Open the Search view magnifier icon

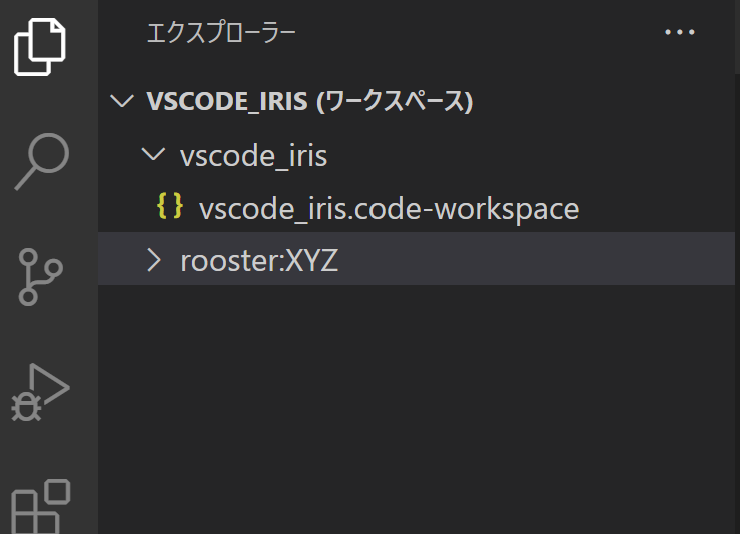tap(42, 160)
